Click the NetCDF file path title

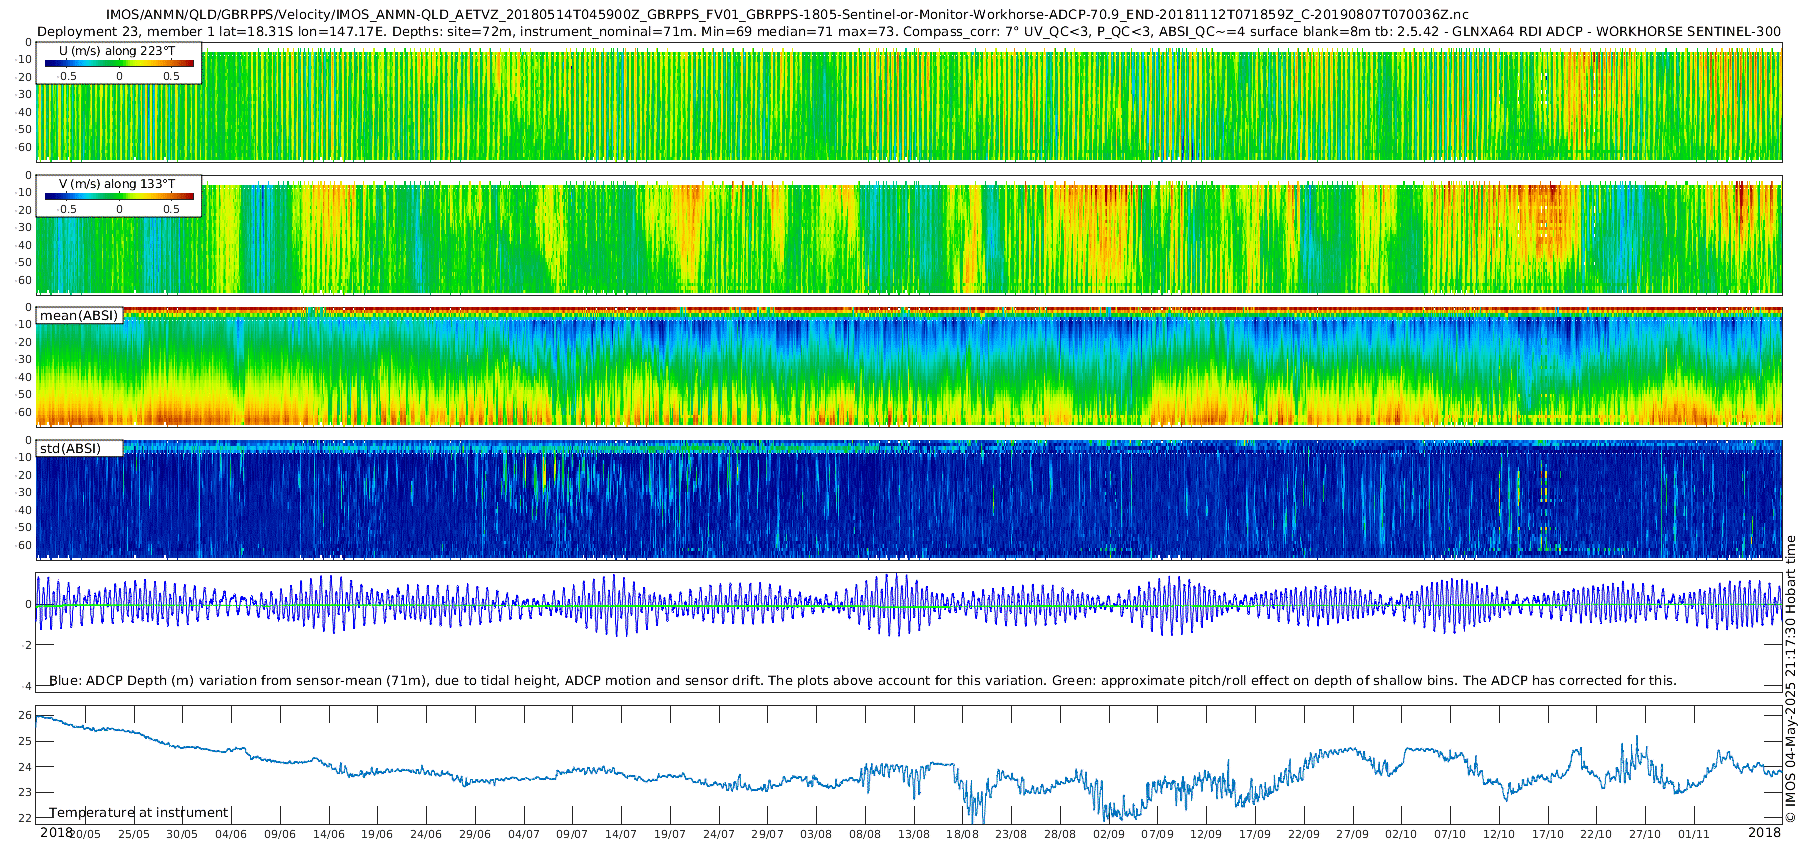[x=788, y=14]
